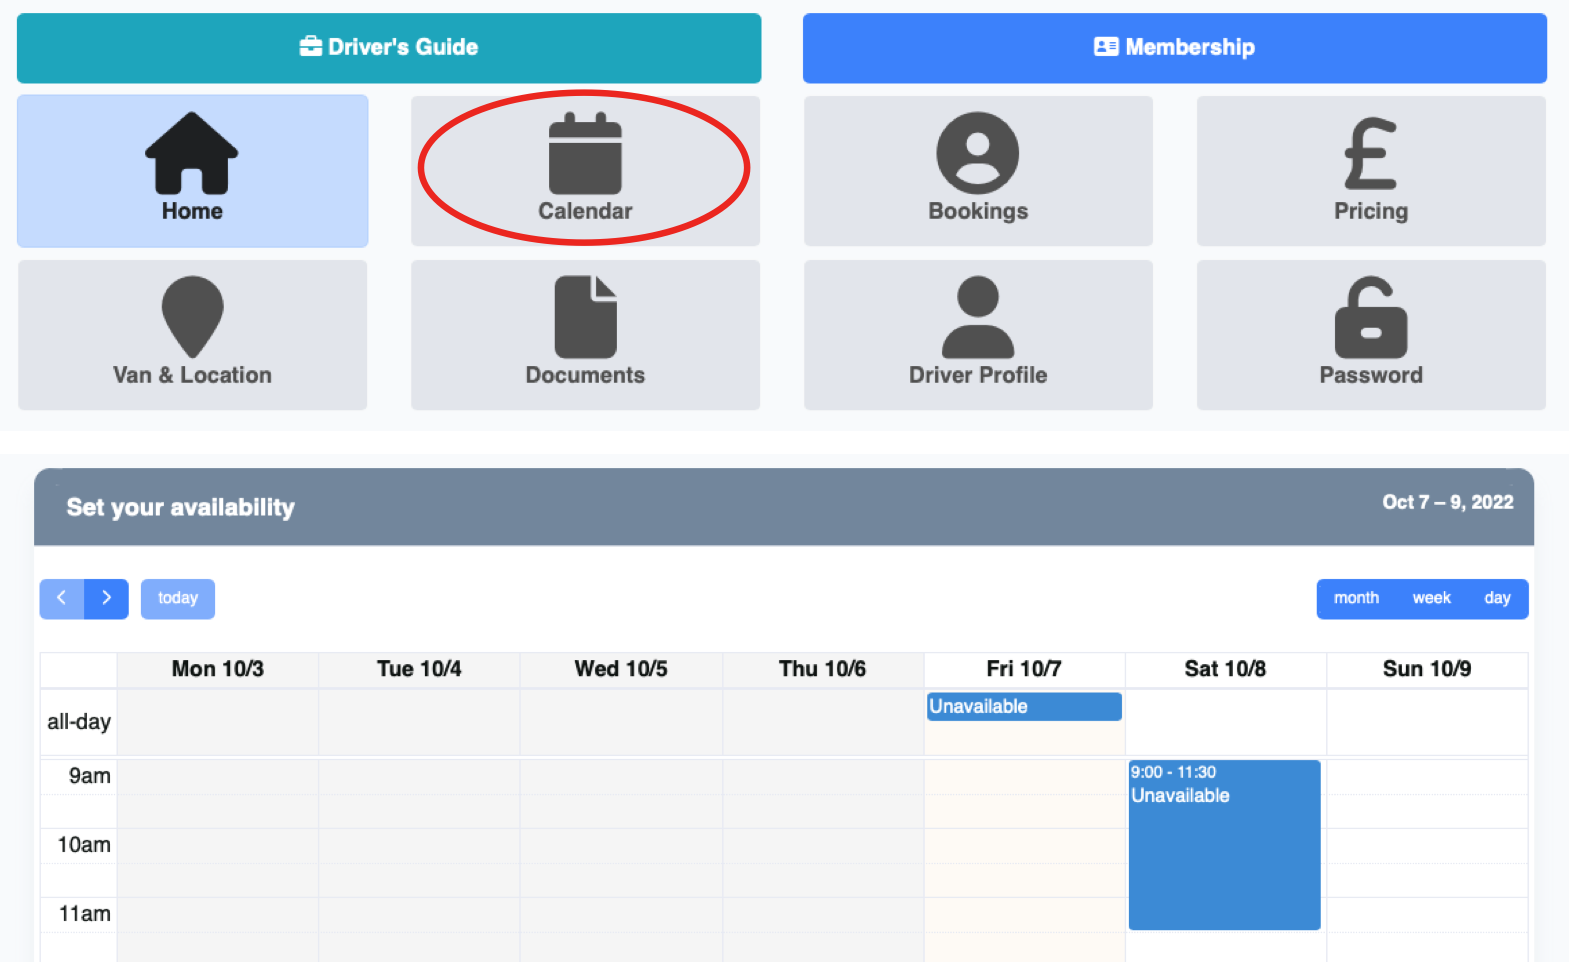
Task: Switch to week view
Action: click(1431, 598)
